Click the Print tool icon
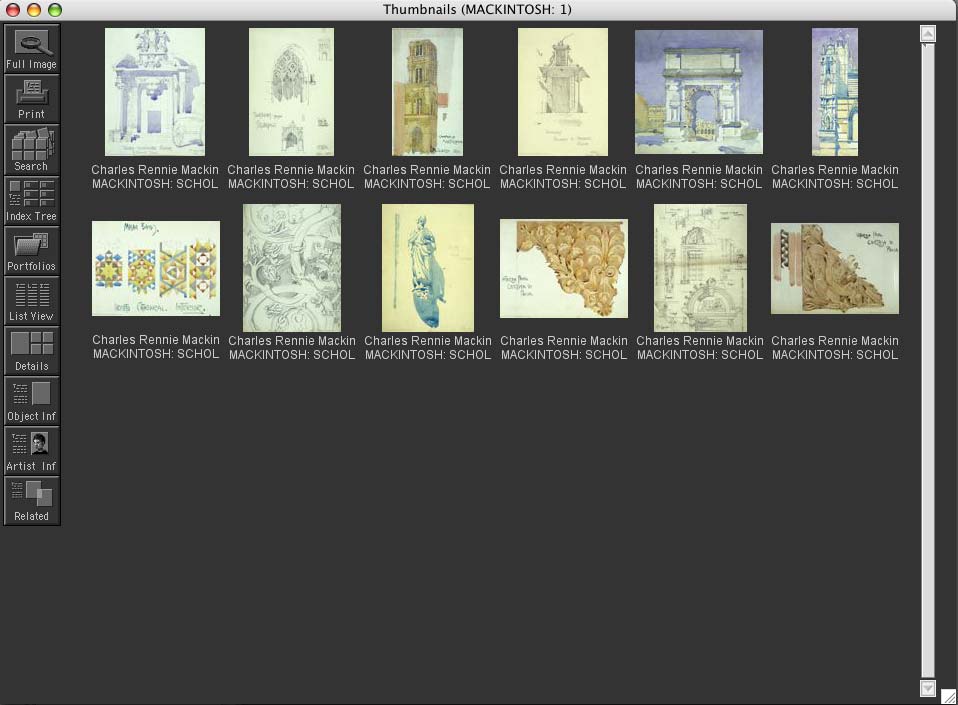Image resolution: width=958 pixels, height=705 pixels. [31, 100]
